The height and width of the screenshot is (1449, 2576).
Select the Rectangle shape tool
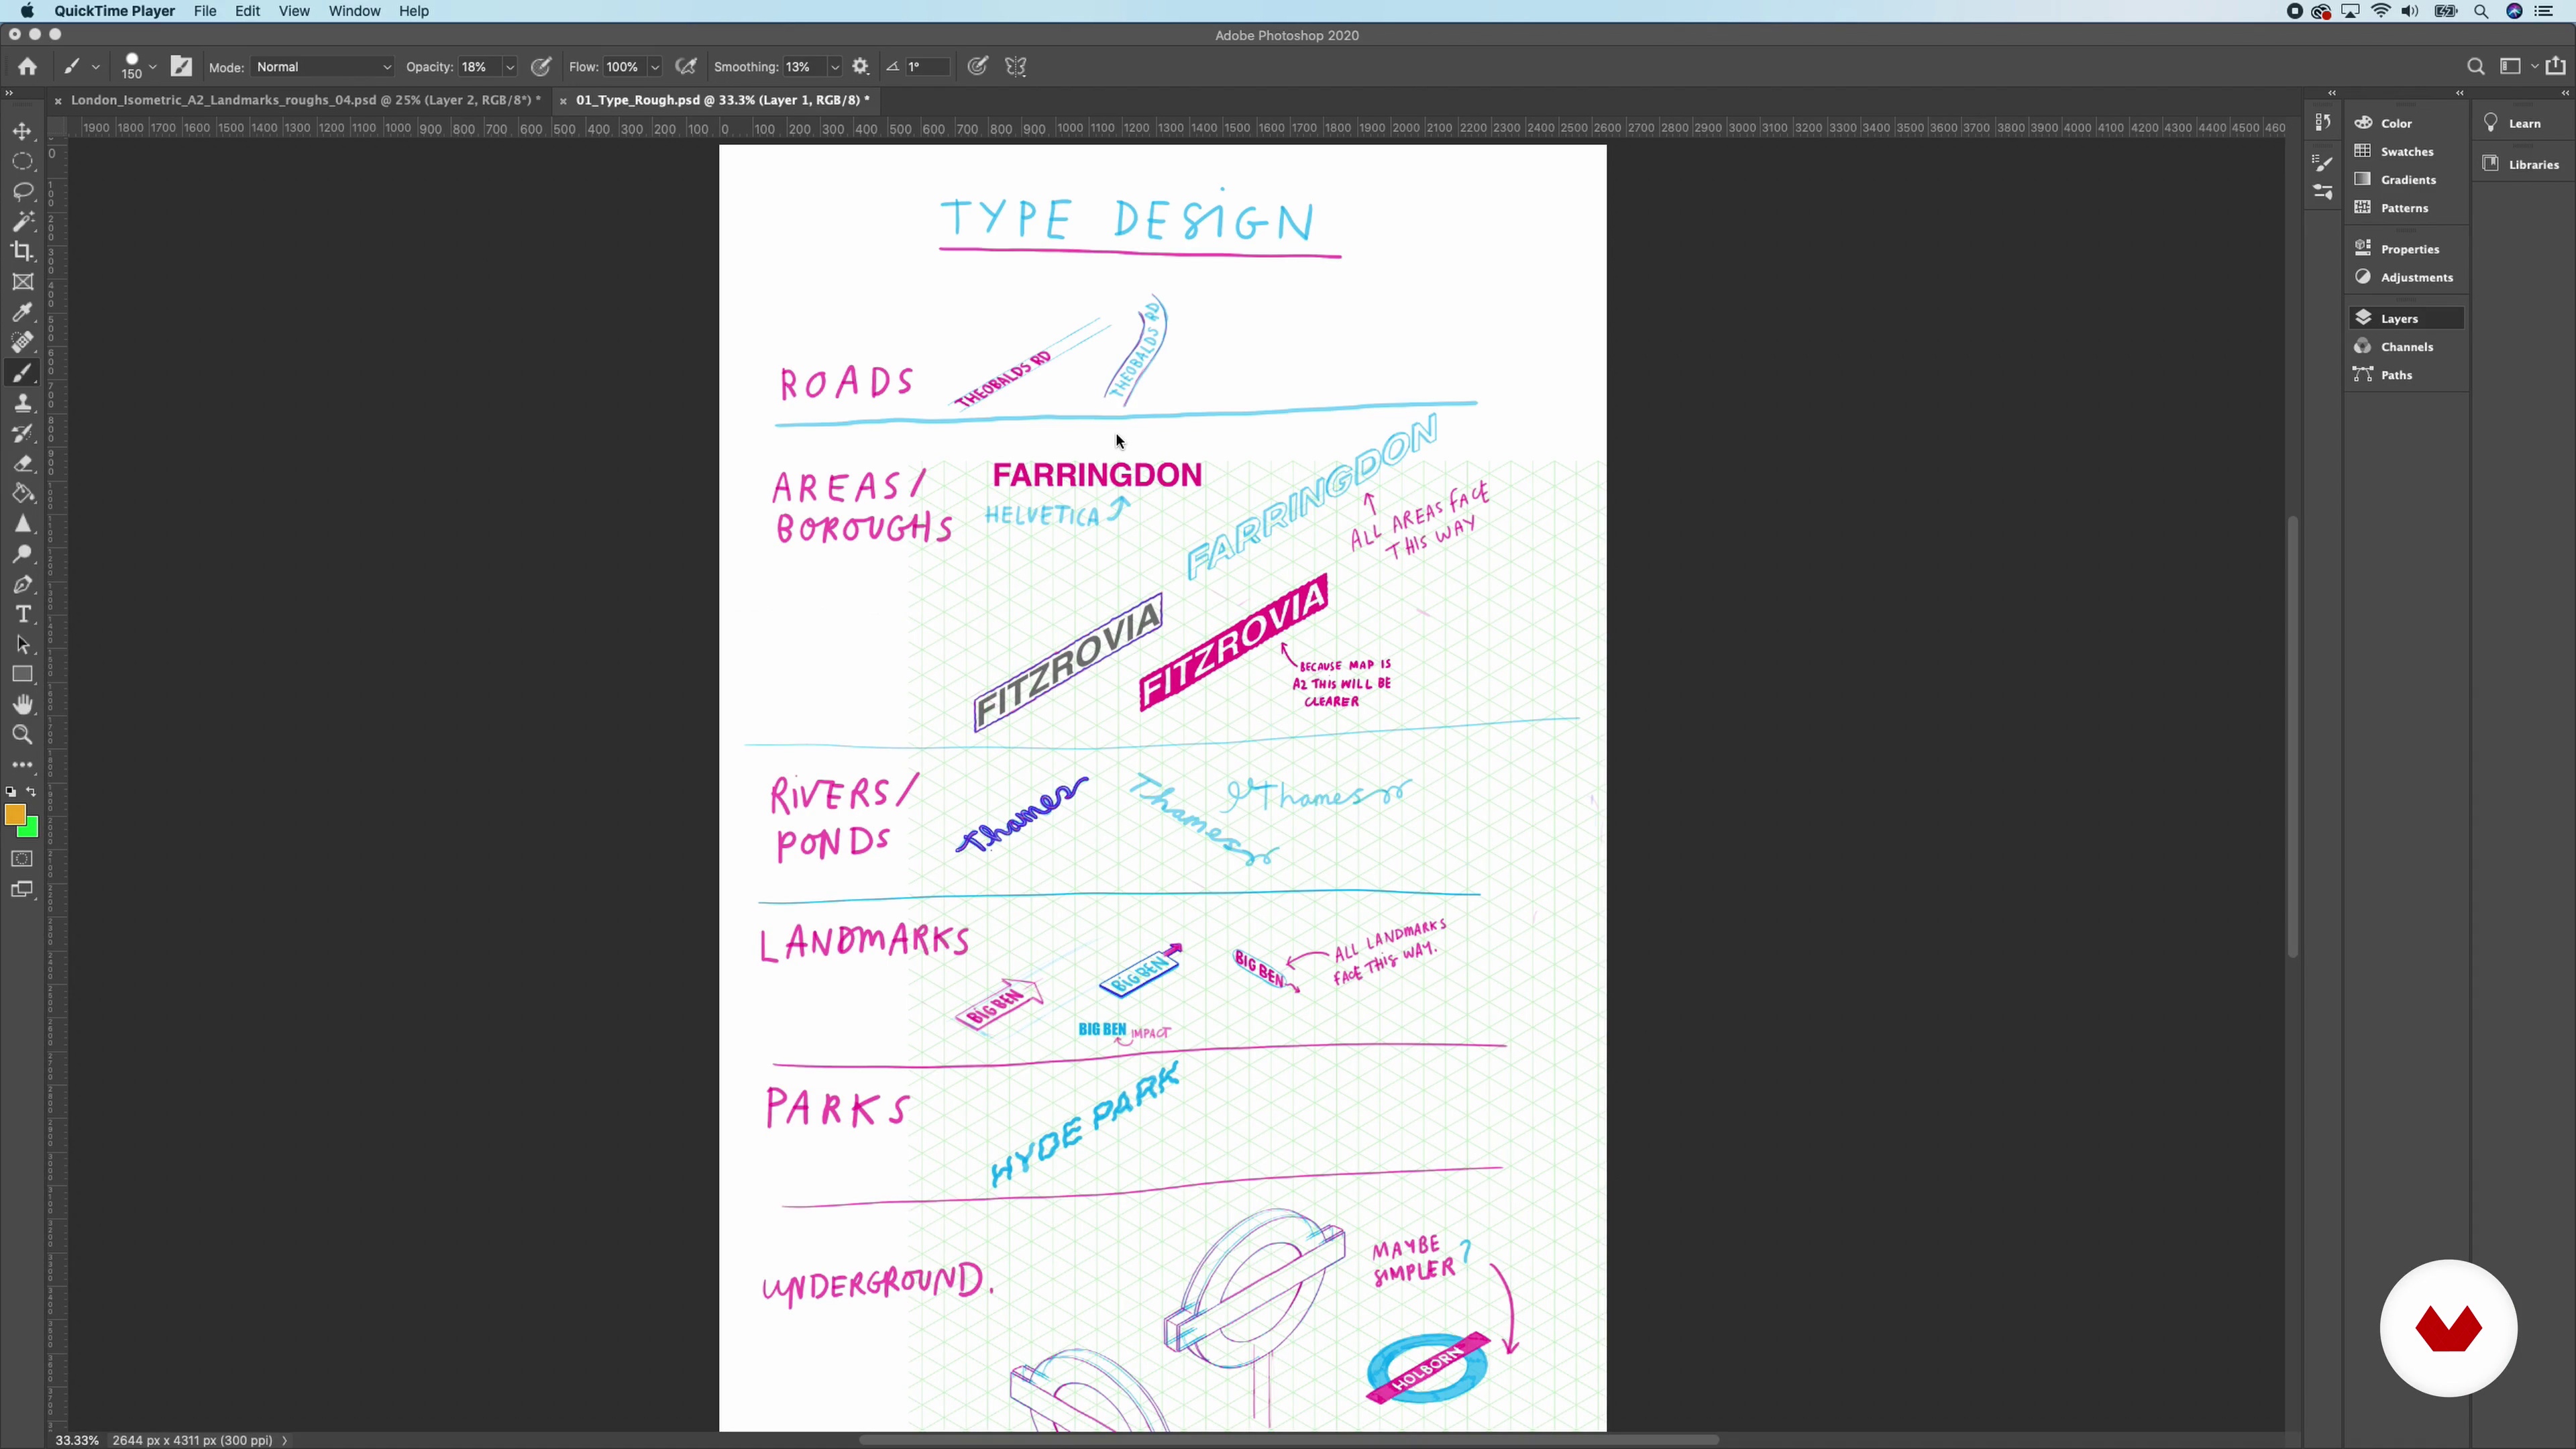pyautogui.click(x=22, y=674)
